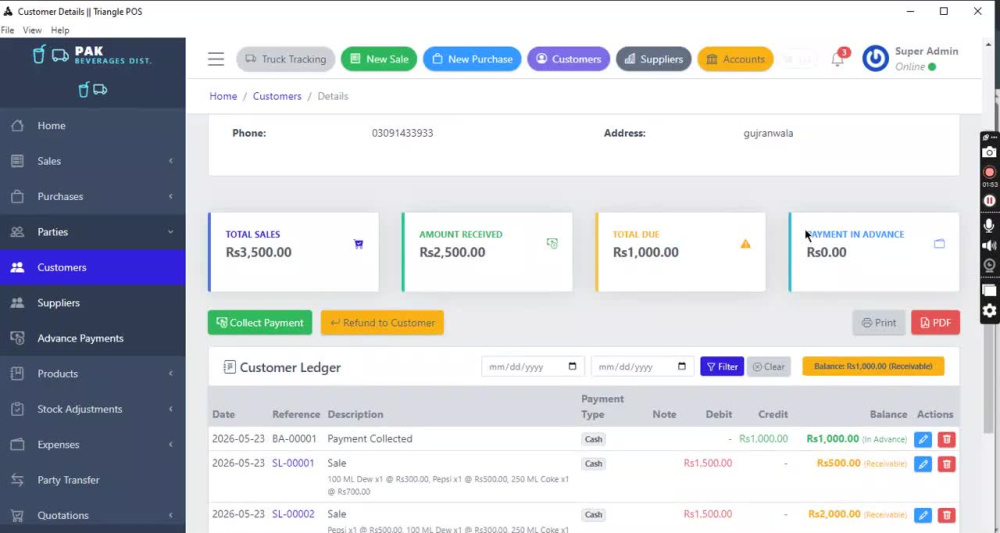Open Party Transfer in the sidebar
The height and width of the screenshot is (533, 1000).
point(93,480)
